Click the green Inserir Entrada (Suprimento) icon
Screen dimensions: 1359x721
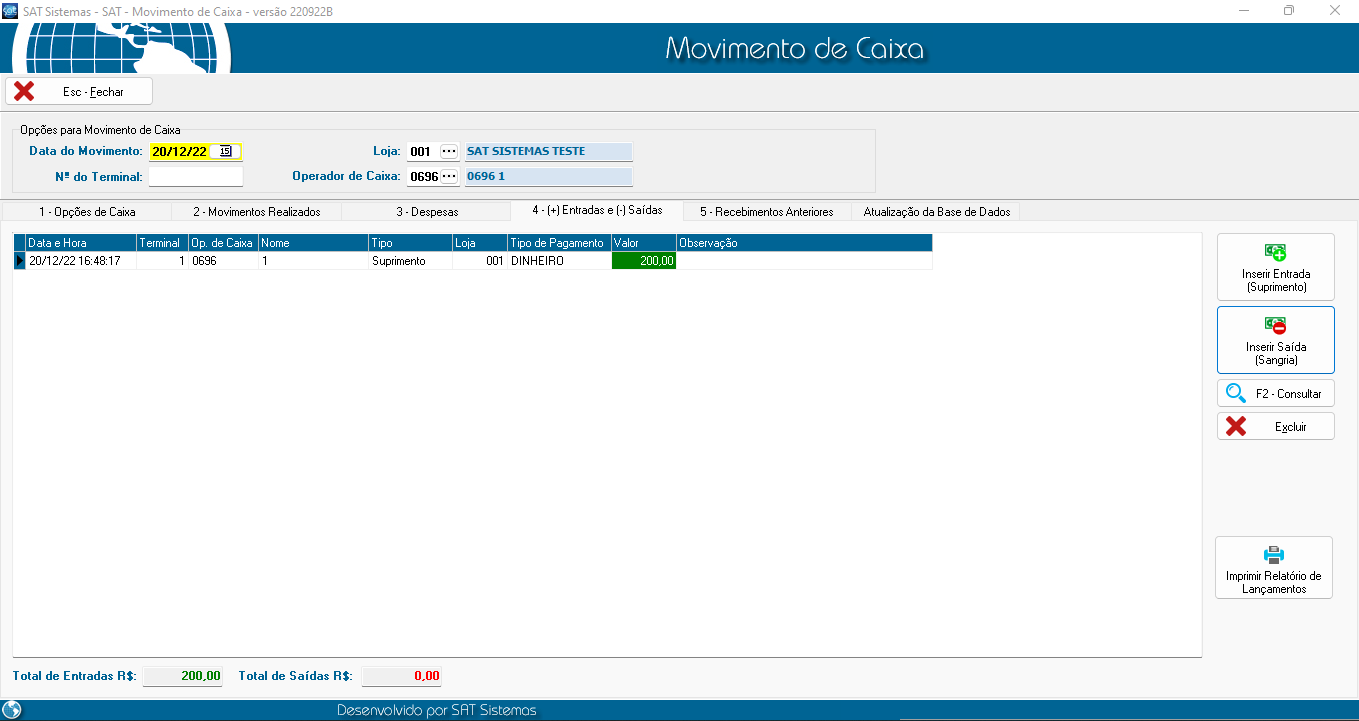(1275, 253)
